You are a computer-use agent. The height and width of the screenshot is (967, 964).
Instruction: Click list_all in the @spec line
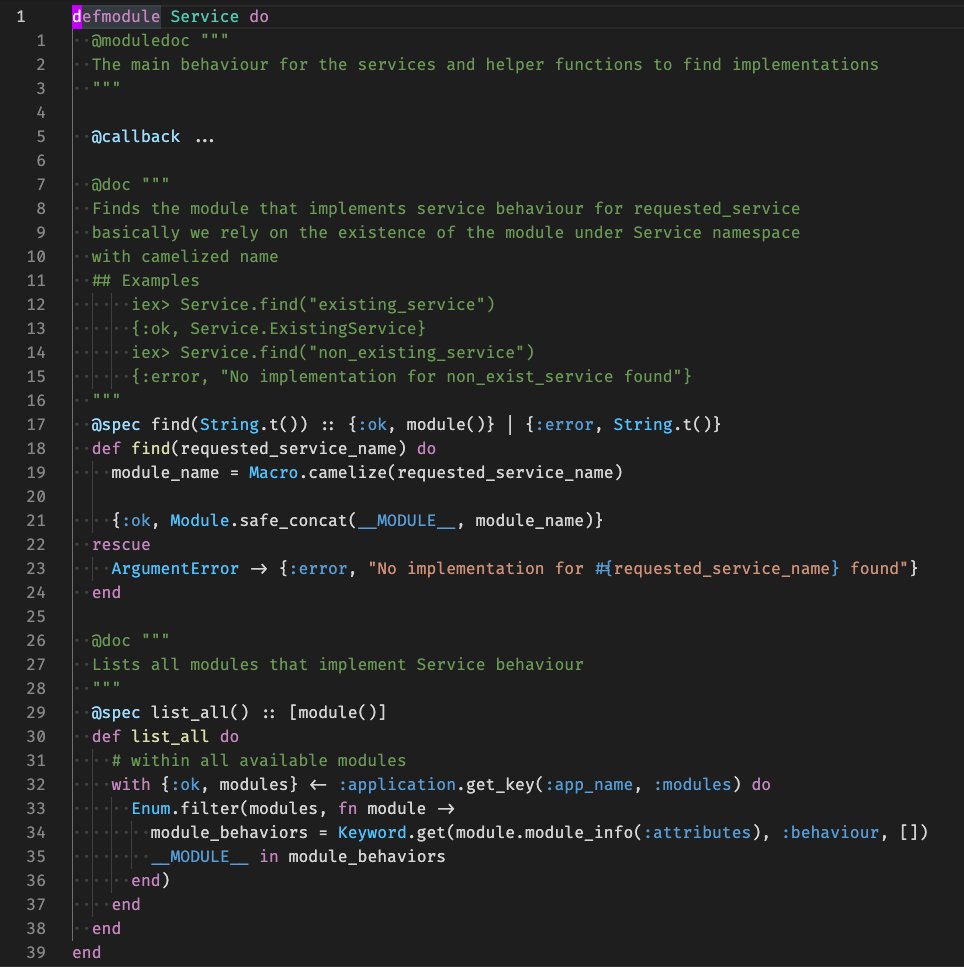(190, 713)
